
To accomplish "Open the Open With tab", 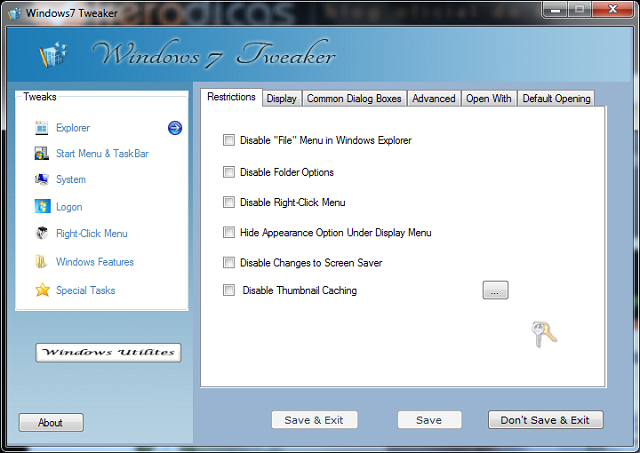I will point(489,98).
